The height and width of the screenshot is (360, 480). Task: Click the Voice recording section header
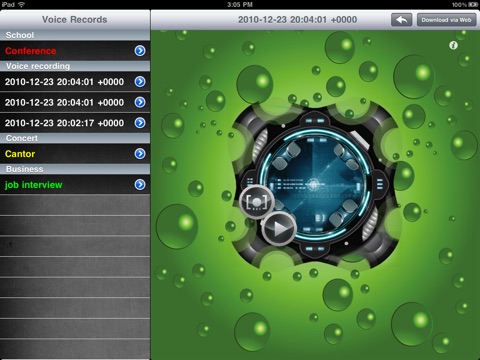point(75,66)
